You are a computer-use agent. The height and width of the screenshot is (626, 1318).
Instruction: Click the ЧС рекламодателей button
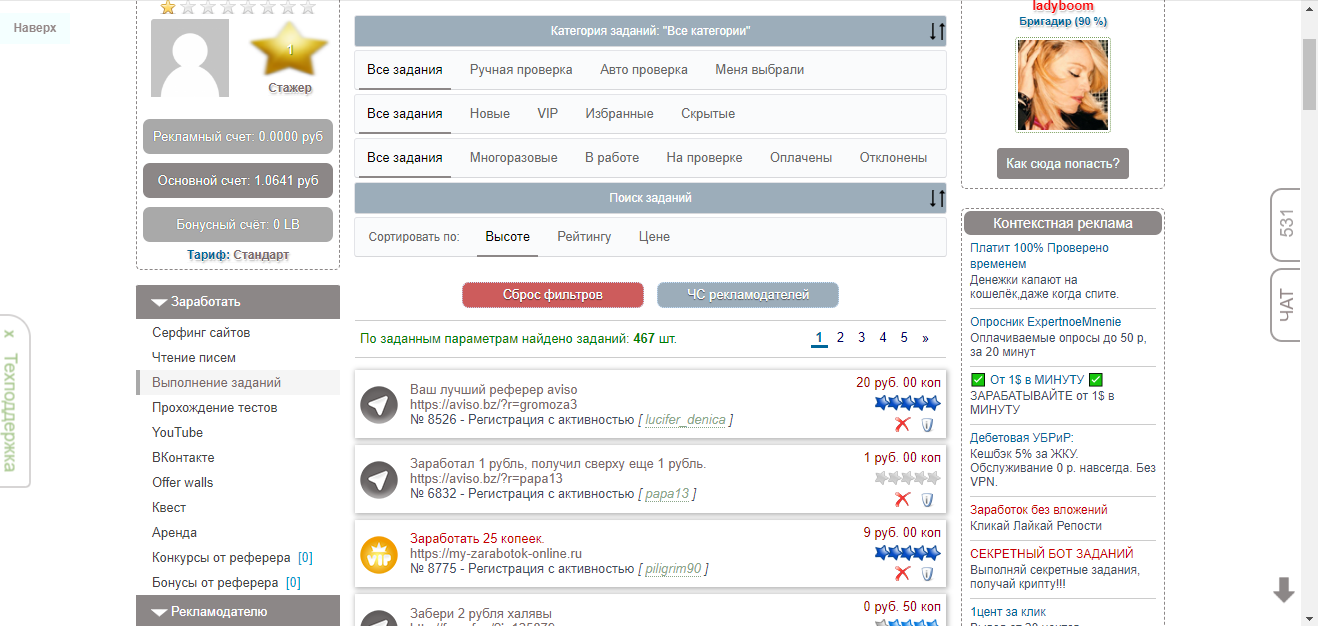click(748, 295)
